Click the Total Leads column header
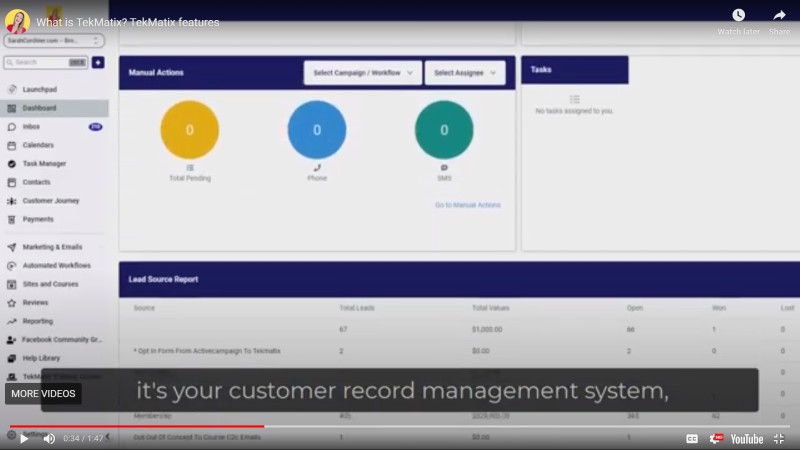The height and width of the screenshot is (450, 800). click(x=357, y=308)
